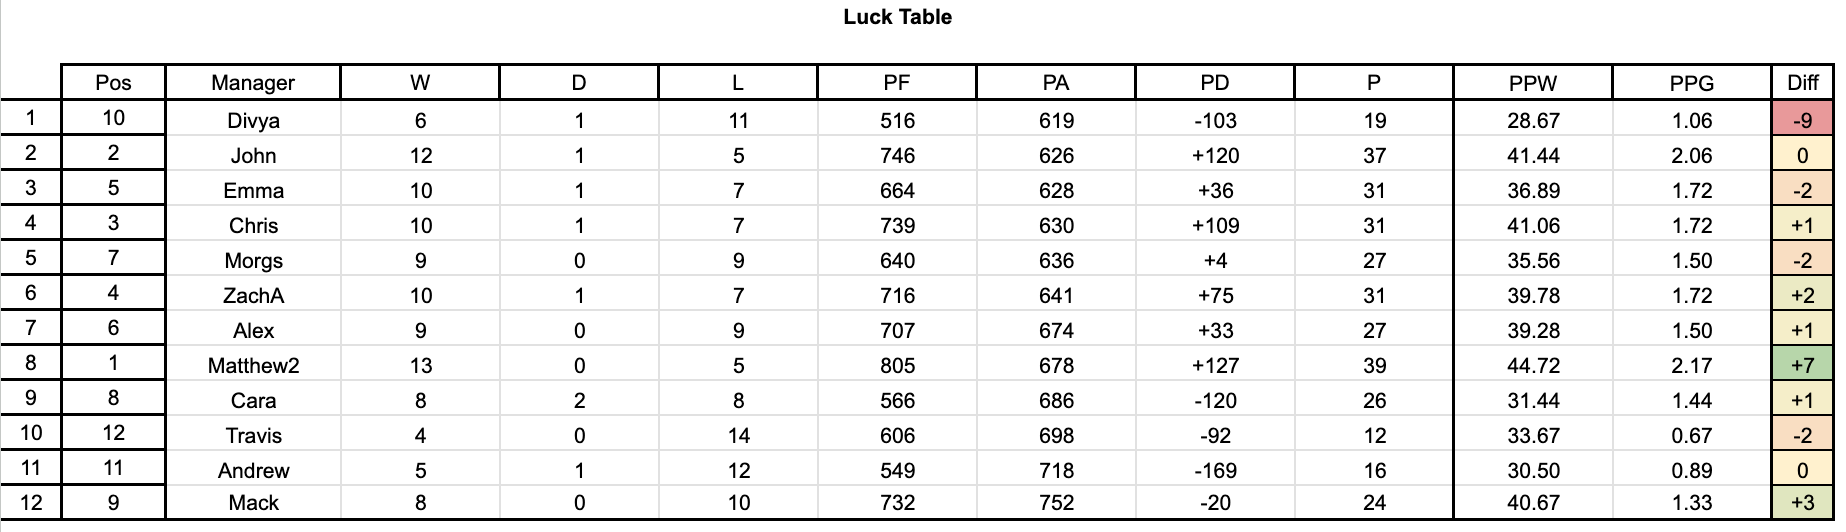Select Chris's PPW value 41.06

pyautogui.click(x=1532, y=226)
